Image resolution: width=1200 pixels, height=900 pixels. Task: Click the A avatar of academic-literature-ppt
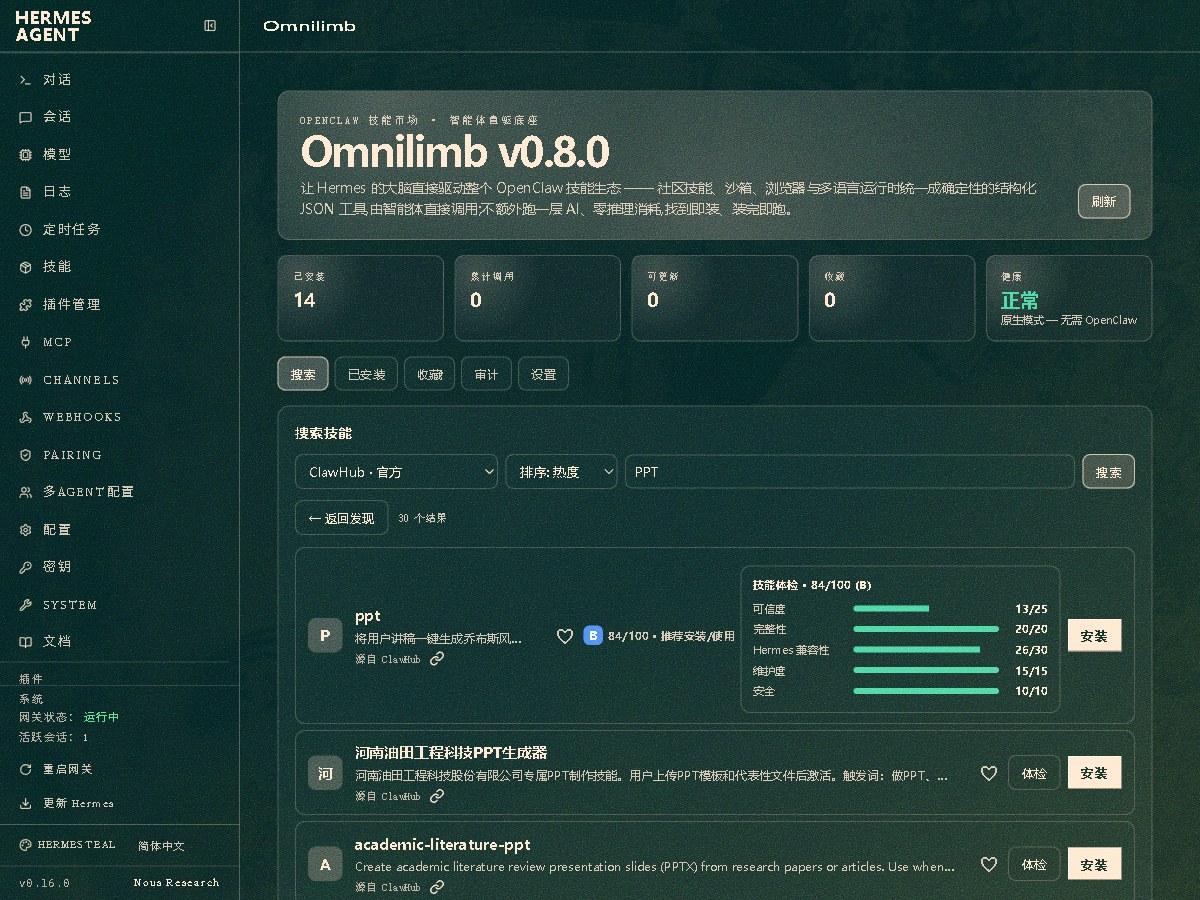tap(325, 864)
